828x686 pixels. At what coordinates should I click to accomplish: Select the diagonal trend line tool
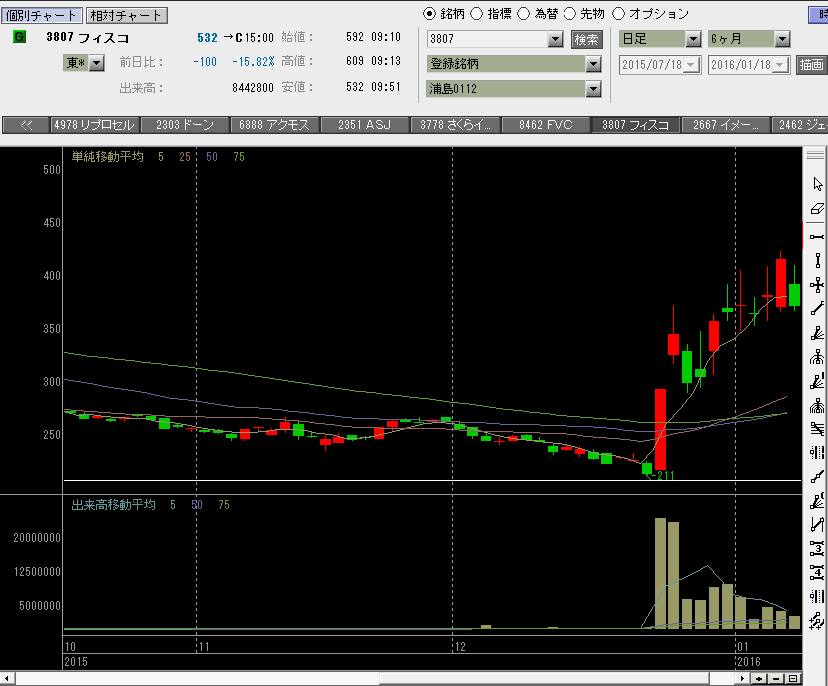817,308
